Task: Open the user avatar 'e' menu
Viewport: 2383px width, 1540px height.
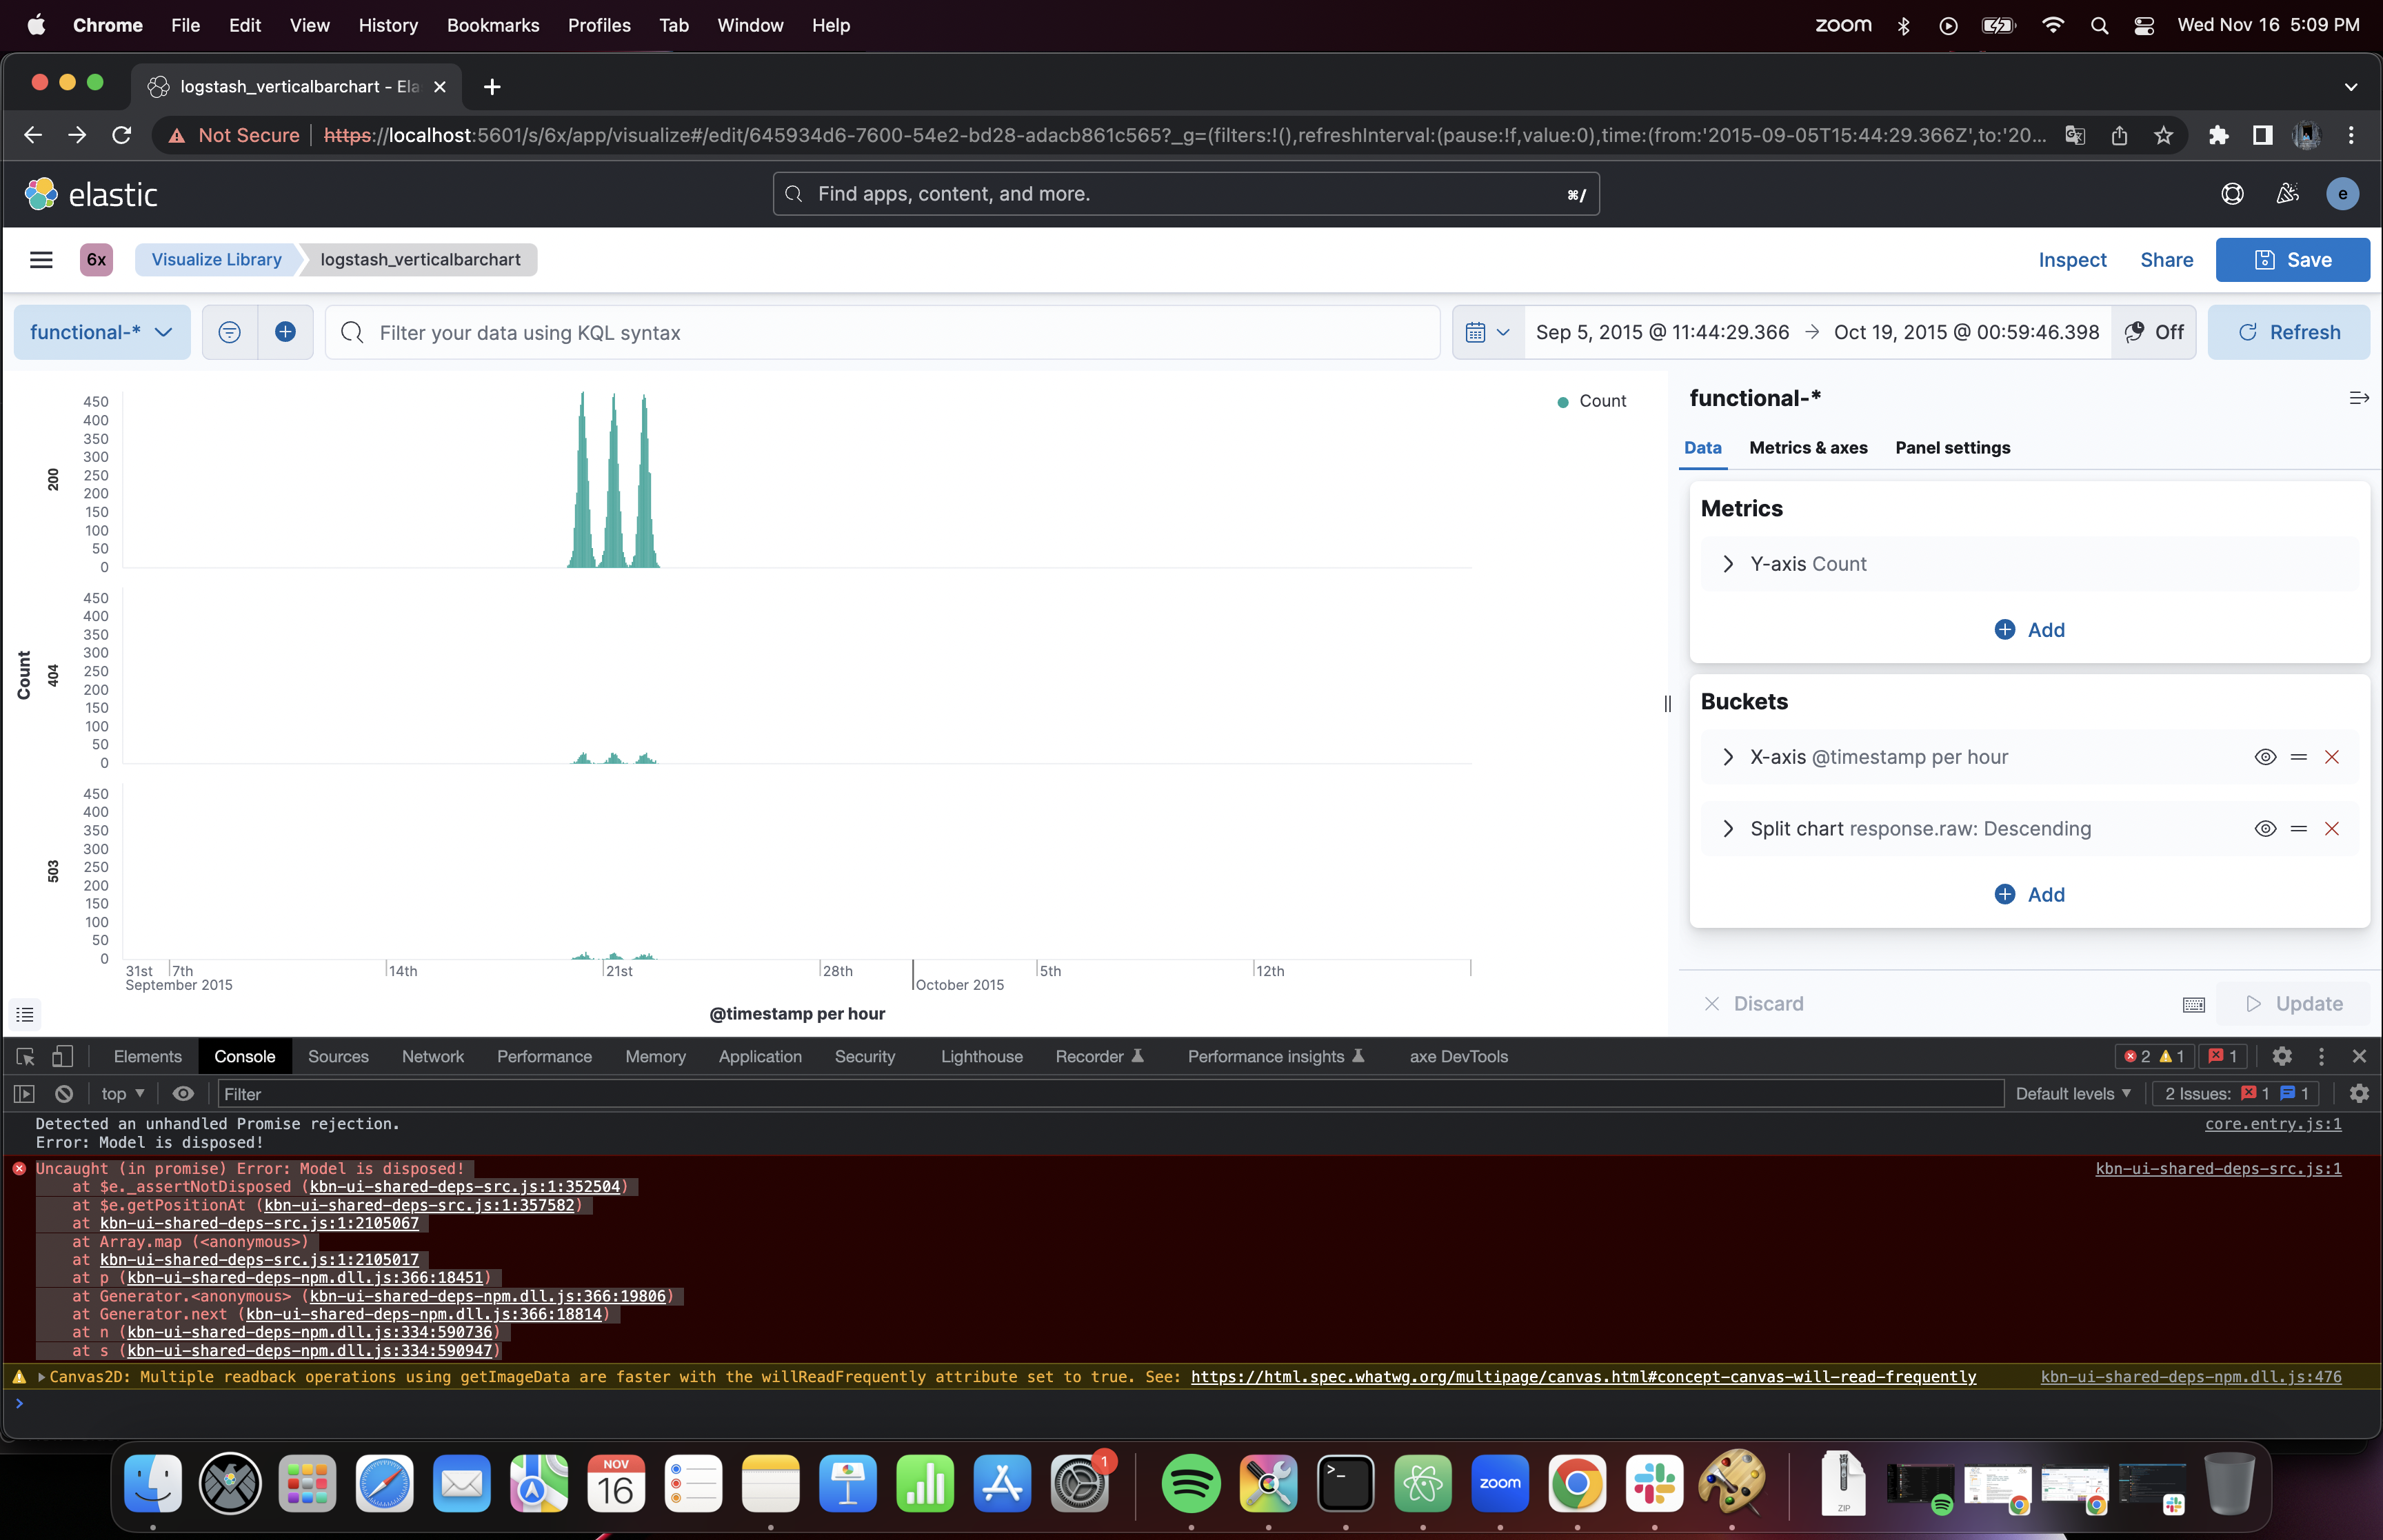Action: (x=2342, y=194)
